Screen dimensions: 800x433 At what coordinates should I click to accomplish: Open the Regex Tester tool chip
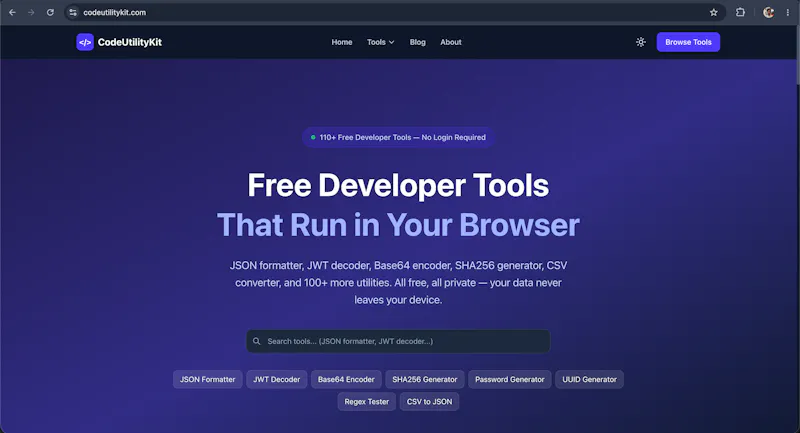[366, 402]
